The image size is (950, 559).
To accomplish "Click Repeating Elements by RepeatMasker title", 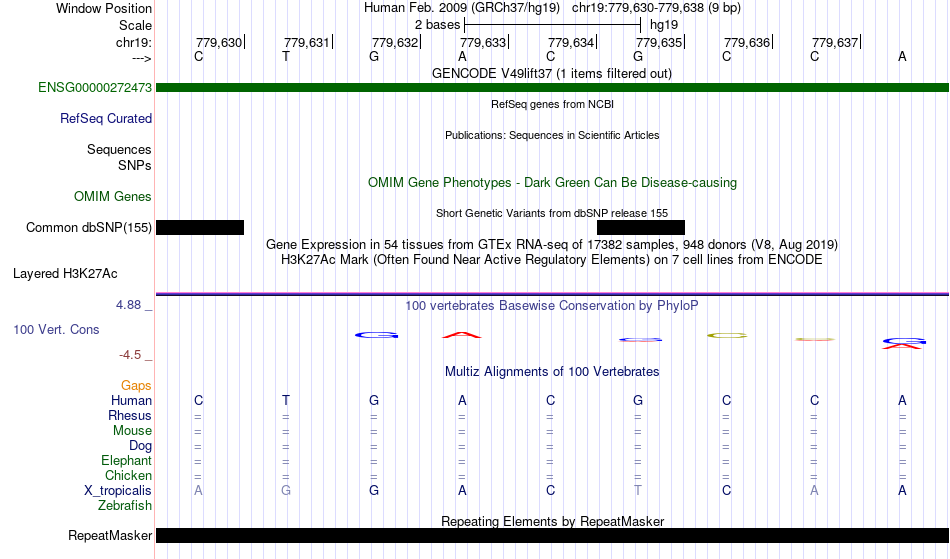I will pos(552,521).
